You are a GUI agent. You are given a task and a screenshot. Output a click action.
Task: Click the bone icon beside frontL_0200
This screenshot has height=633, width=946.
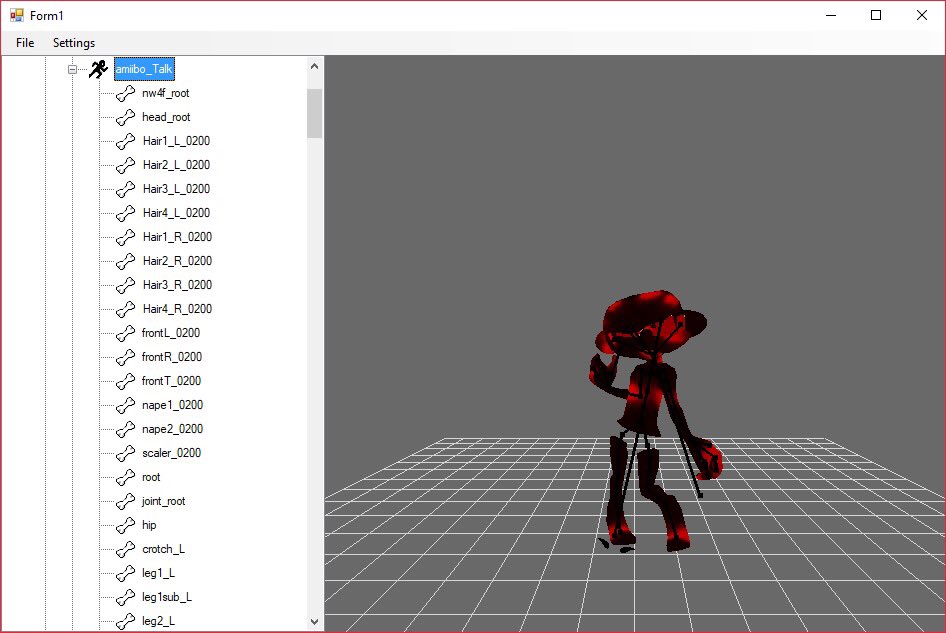point(125,333)
